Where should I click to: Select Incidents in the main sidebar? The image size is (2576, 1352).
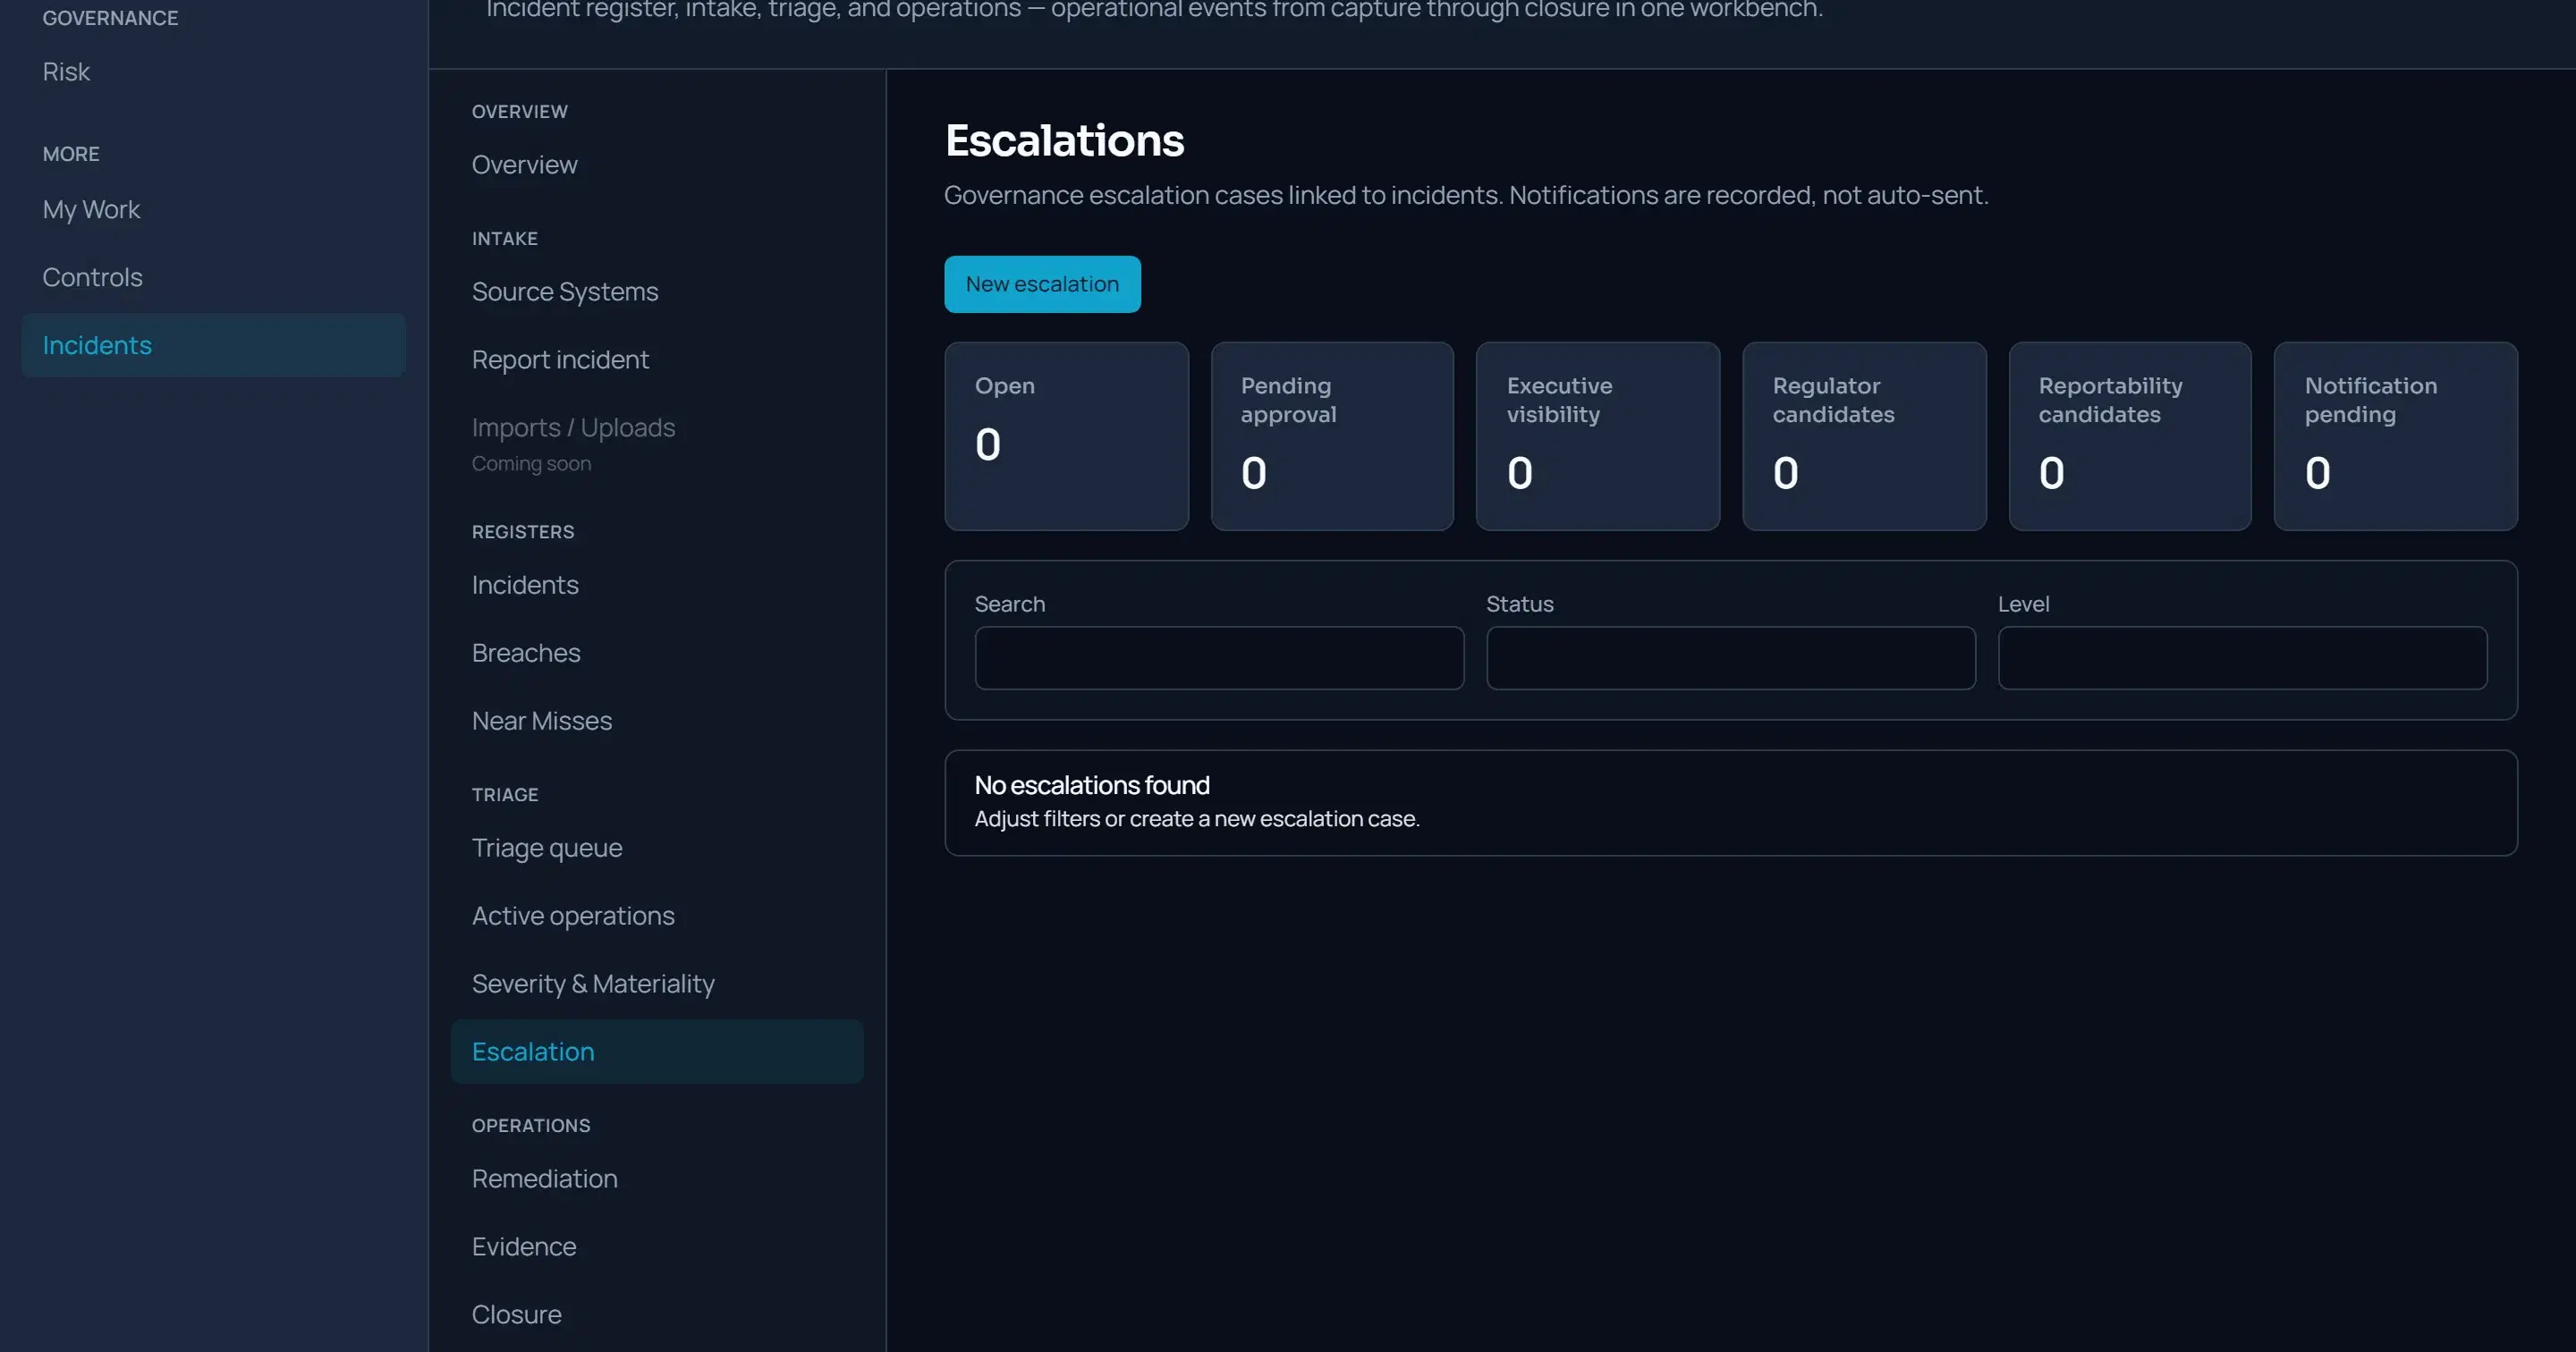(213, 345)
